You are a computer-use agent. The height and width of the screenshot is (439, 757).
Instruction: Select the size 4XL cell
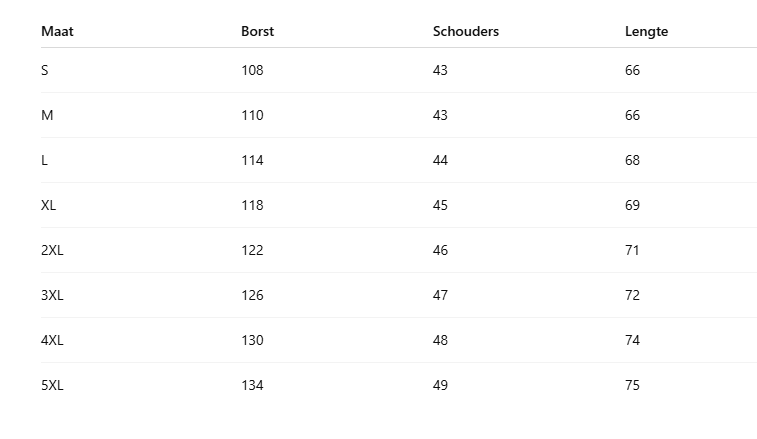click(x=52, y=340)
